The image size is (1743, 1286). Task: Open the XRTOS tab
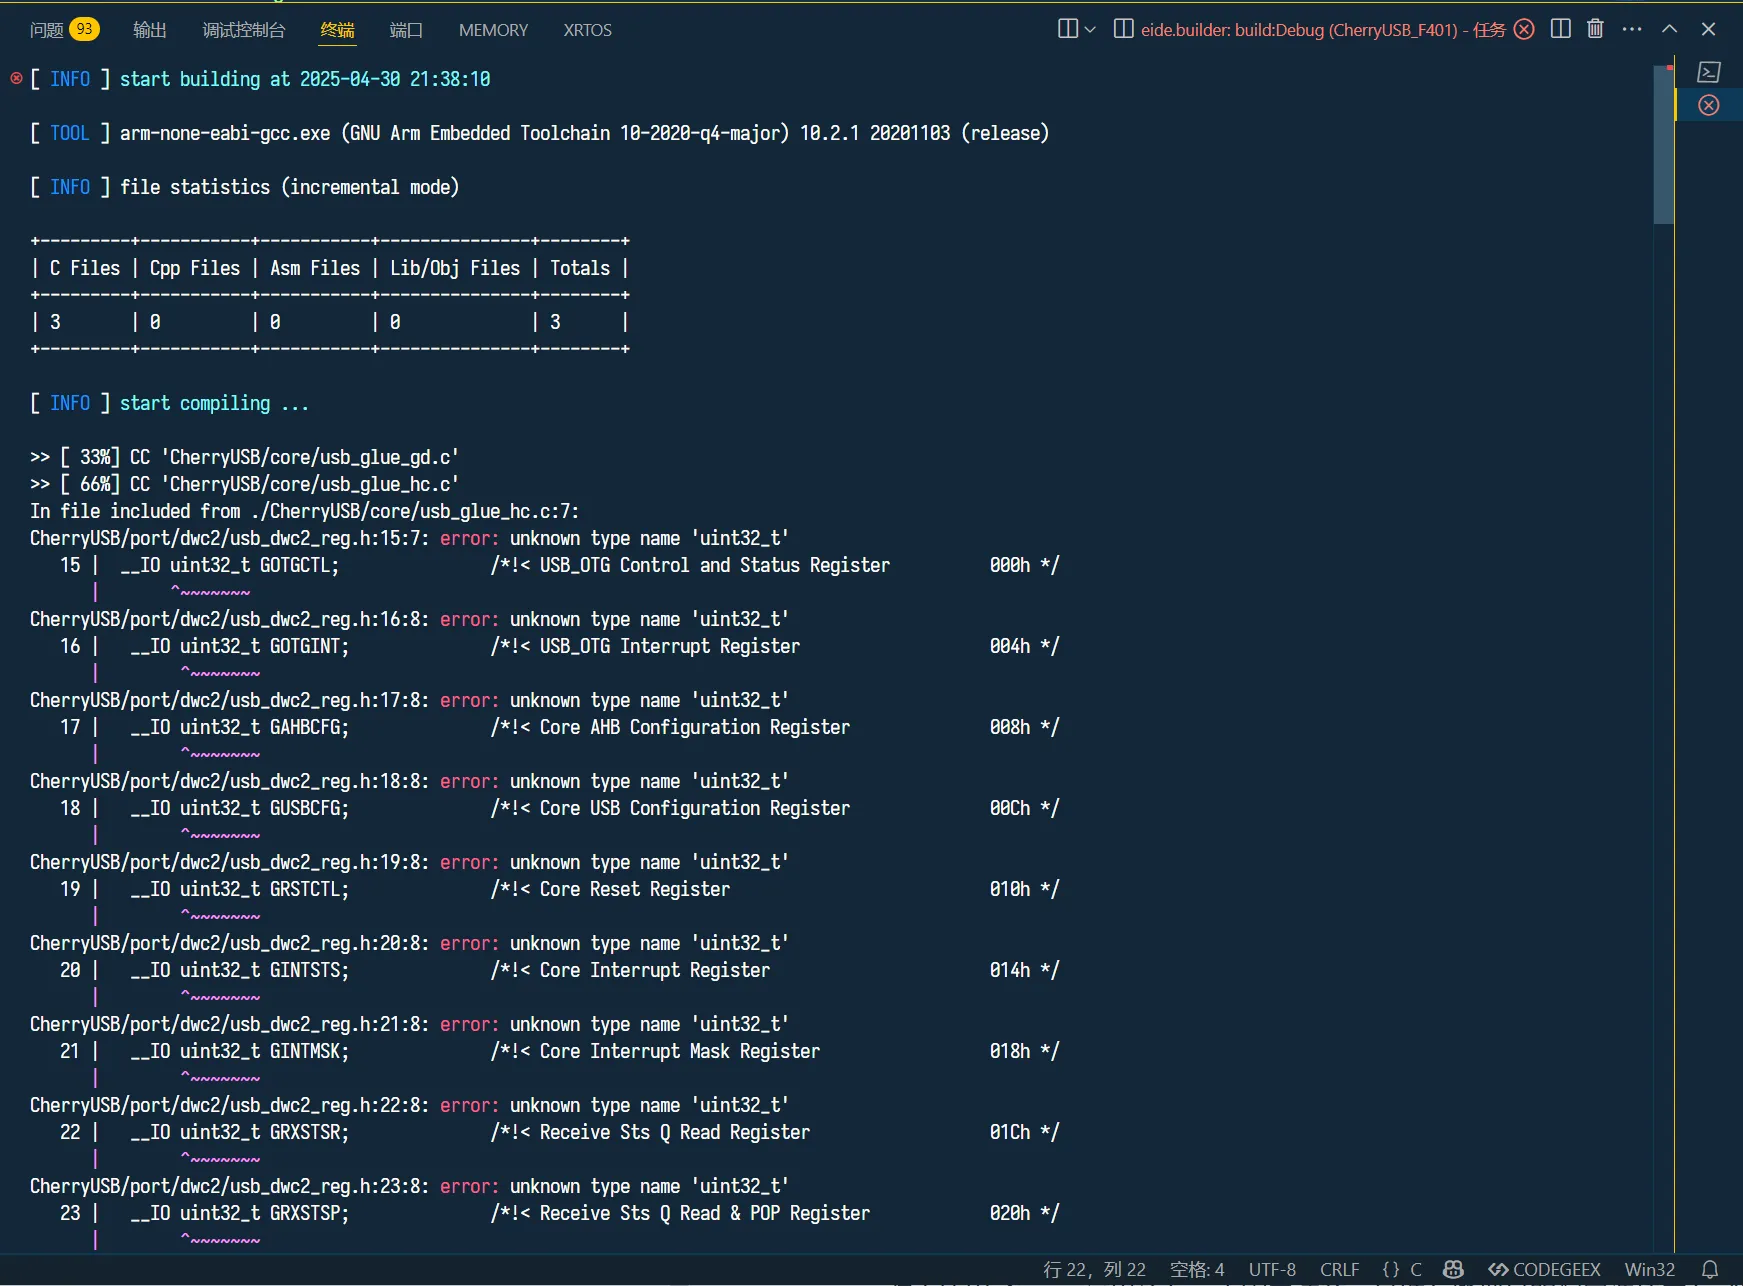coord(587,30)
